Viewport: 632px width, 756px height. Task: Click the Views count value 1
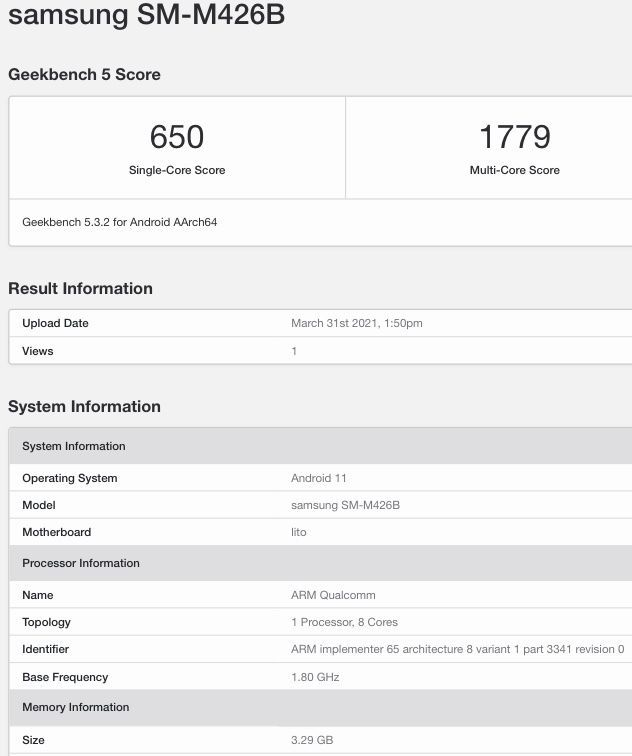tap(294, 351)
